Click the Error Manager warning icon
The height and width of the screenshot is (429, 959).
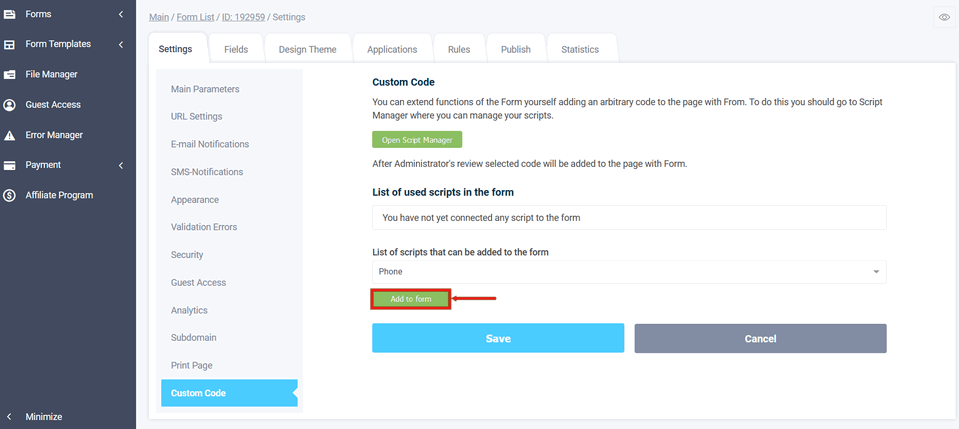coord(9,135)
